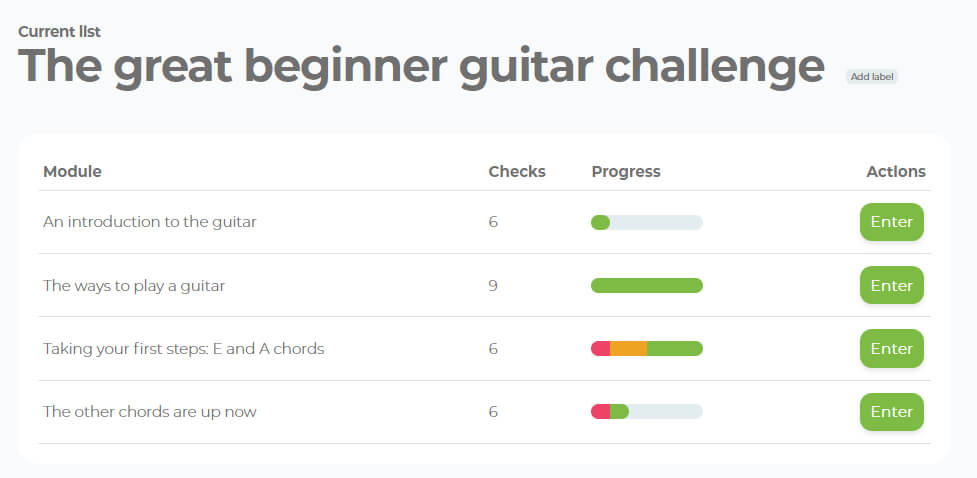
Task: Click the checks count 9
Action: [493, 285]
